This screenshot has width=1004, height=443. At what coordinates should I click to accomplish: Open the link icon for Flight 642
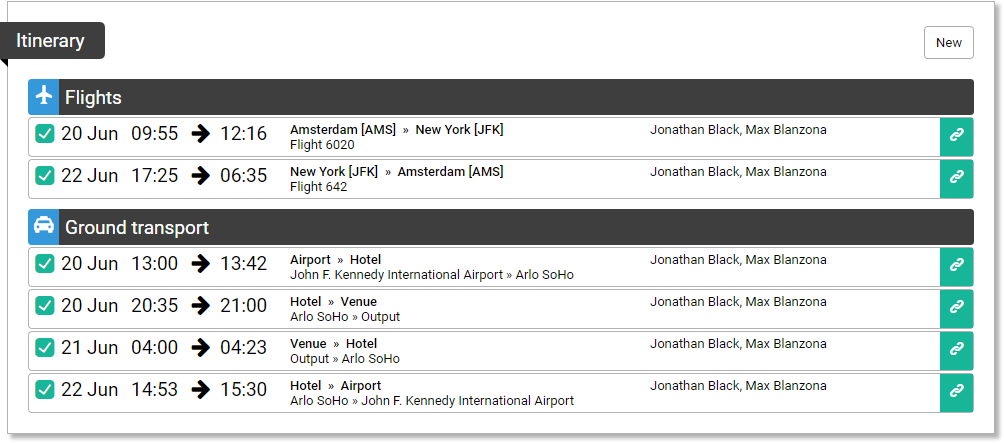click(x=957, y=179)
